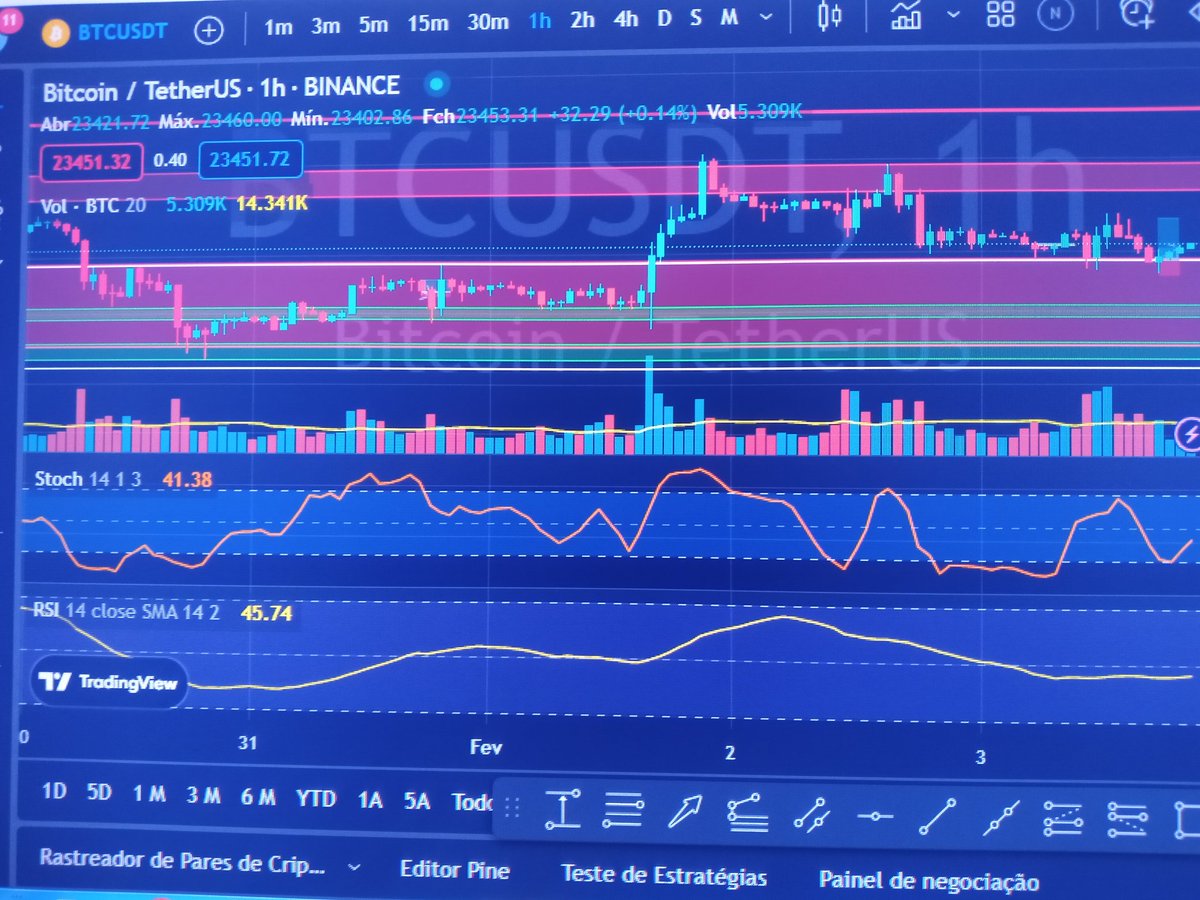Switch to the M monthly timeframe

(x=729, y=17)
